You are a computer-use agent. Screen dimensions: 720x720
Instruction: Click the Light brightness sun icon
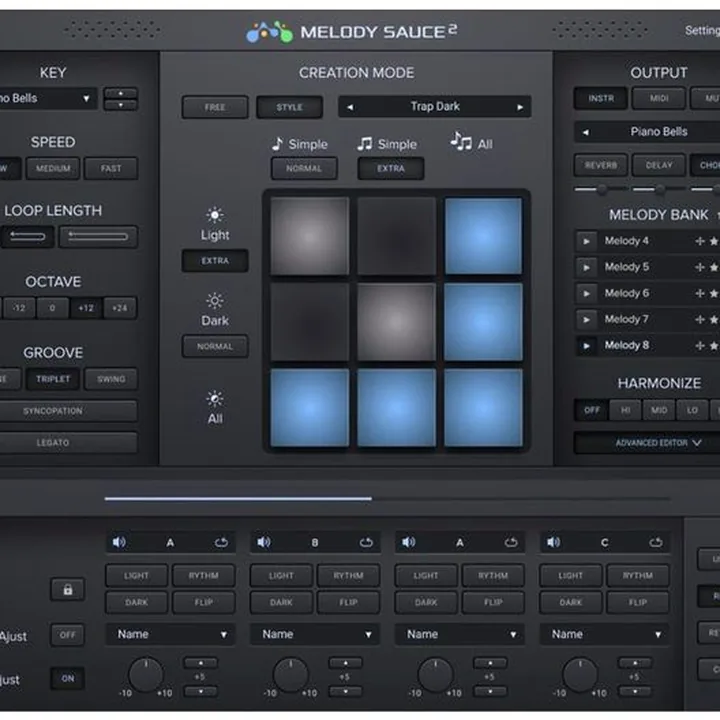(x=215, y=215)
